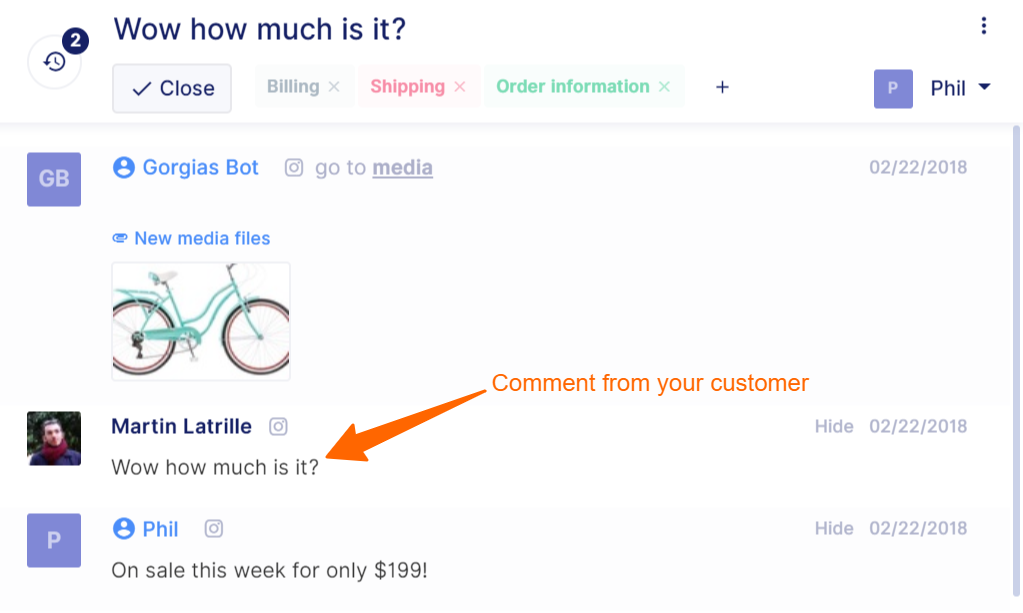Viewport: 1023px width, 613px height.
Task: Open the three-dot more options menu
Action: (983, 26)
